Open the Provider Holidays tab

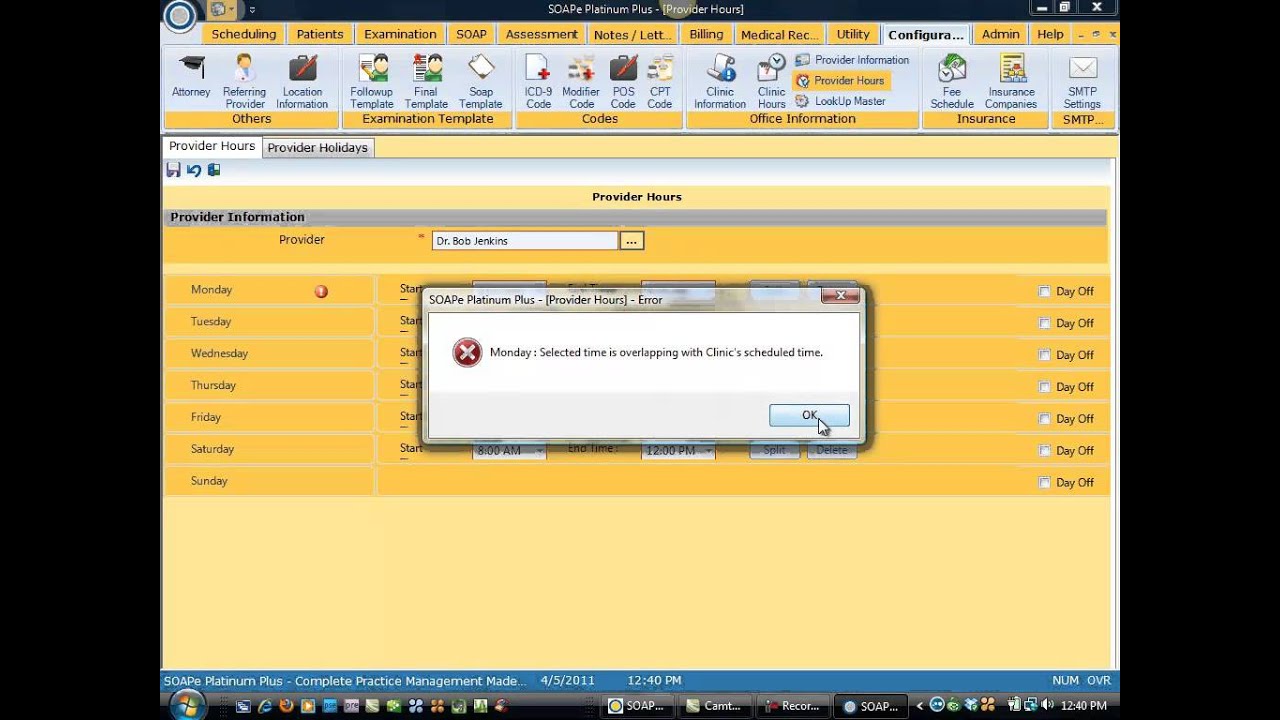[318, 148]
